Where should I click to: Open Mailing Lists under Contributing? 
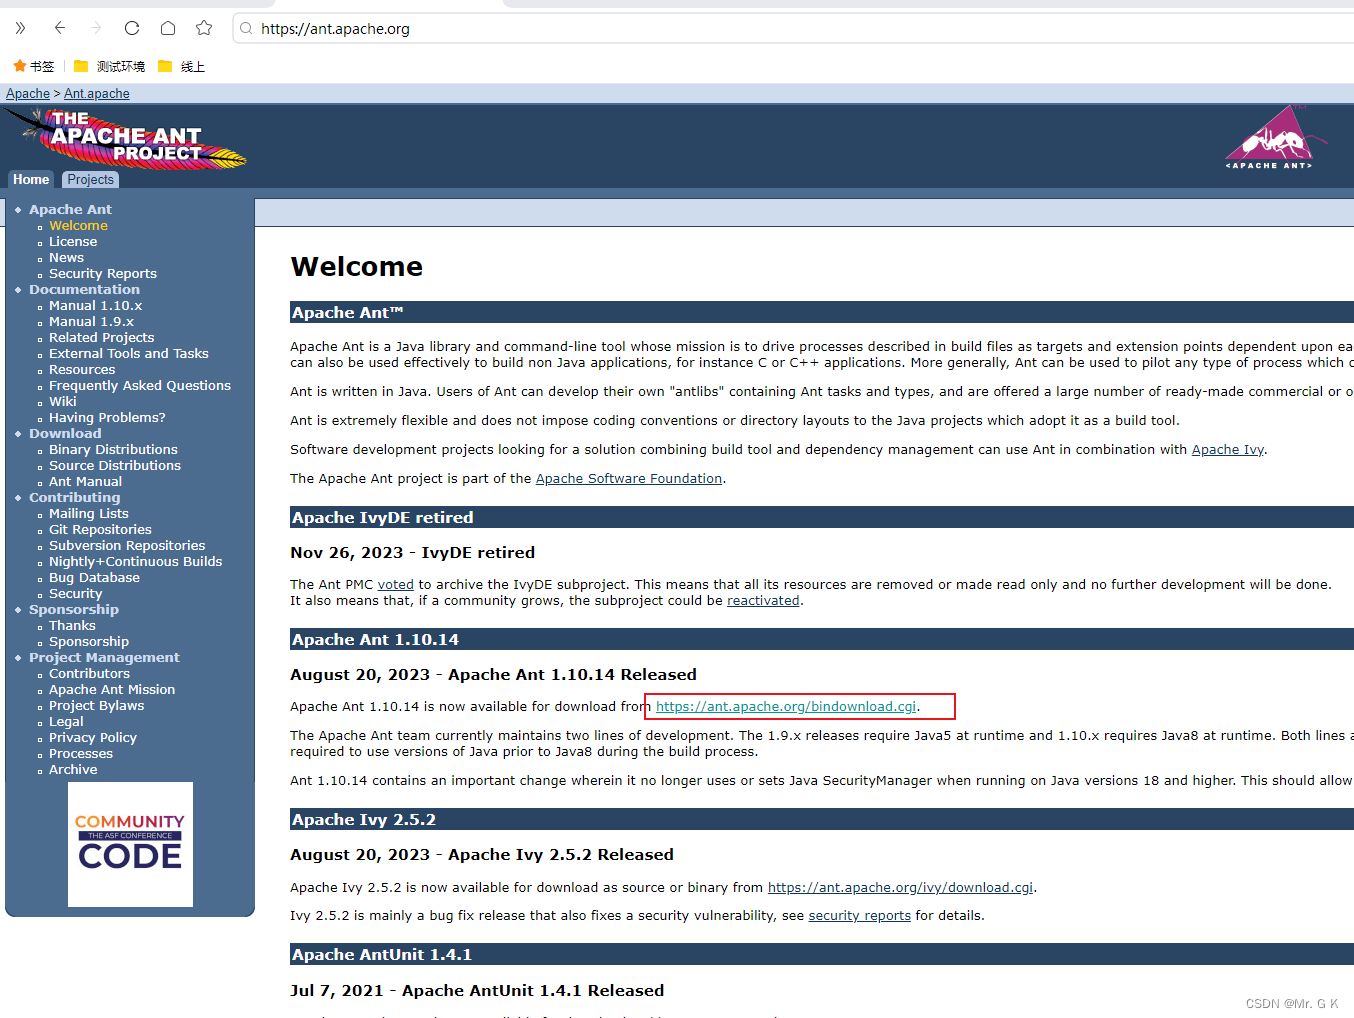tap(89, 514)
